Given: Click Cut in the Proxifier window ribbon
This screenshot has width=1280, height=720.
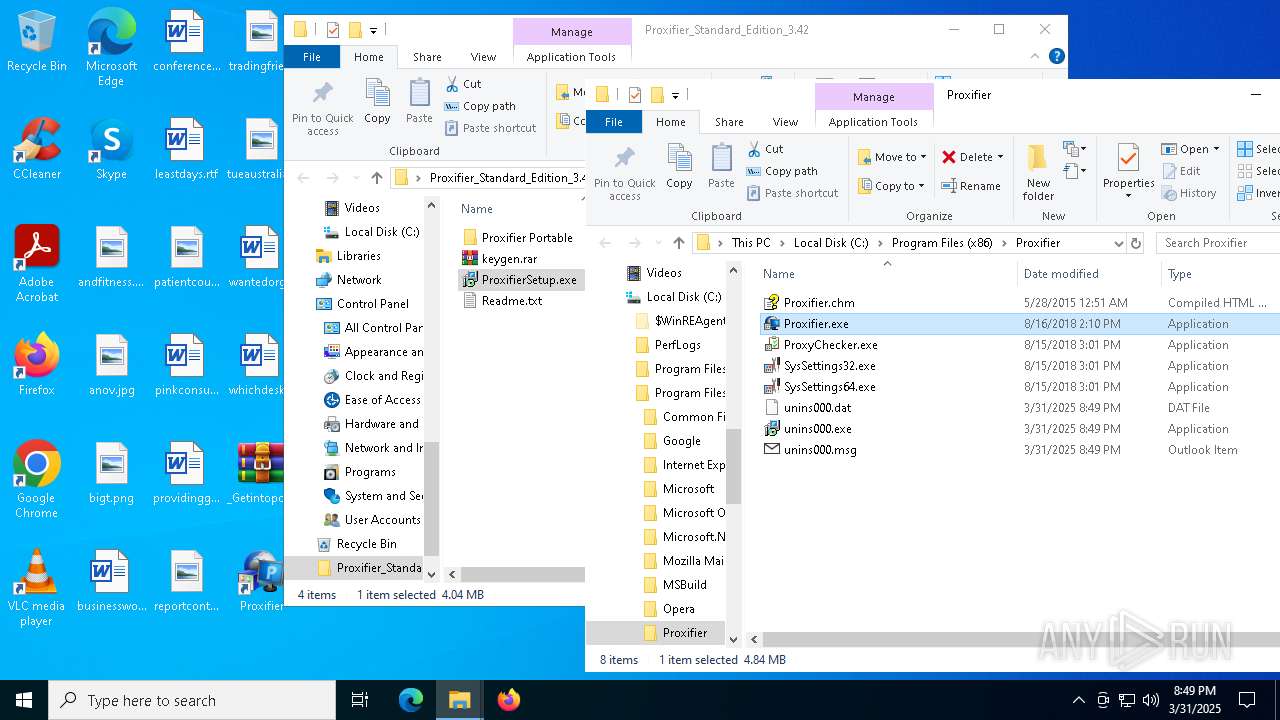Looking at the screenshot, I should tap(765, 149).
